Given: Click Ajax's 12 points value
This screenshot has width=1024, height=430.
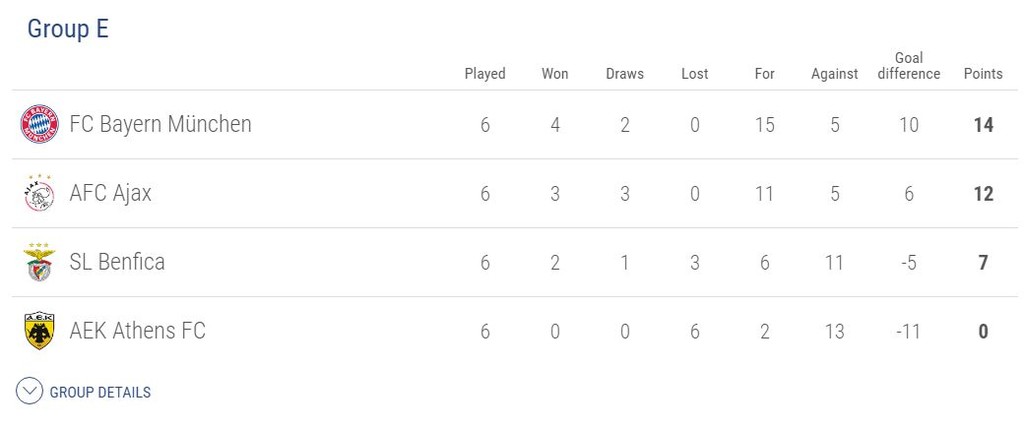Looking at the screenshot, I should tap(983, 194).
